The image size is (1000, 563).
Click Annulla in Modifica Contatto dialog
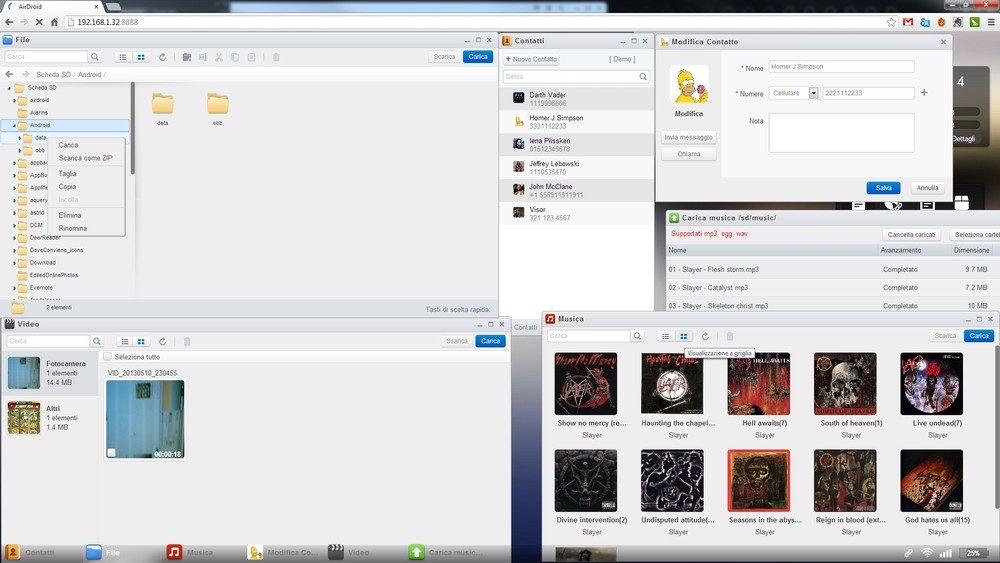point(927,188)
